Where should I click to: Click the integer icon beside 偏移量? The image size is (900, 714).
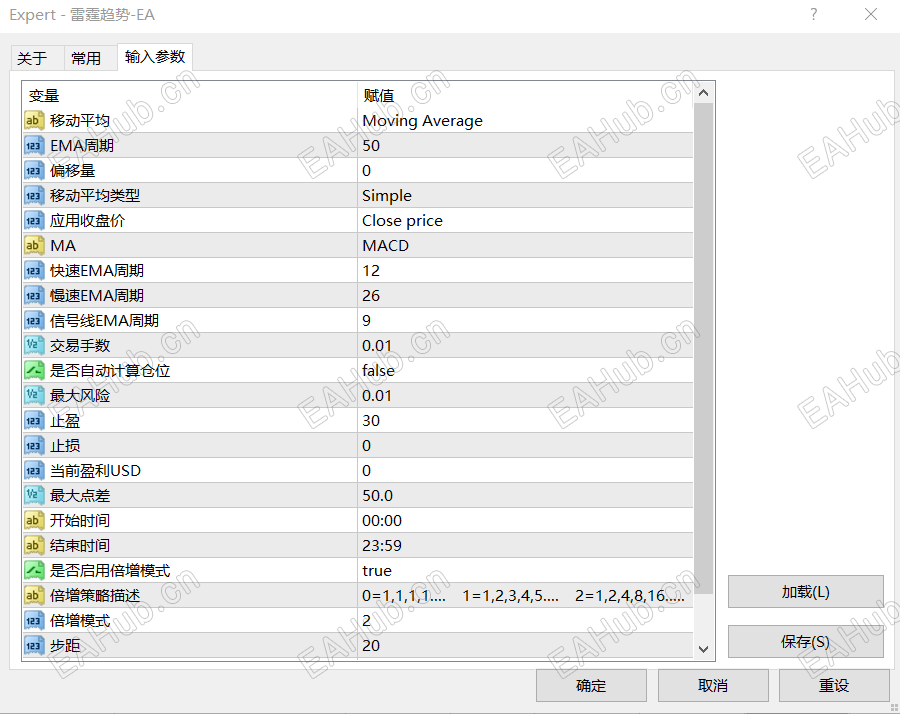point(34,170)
